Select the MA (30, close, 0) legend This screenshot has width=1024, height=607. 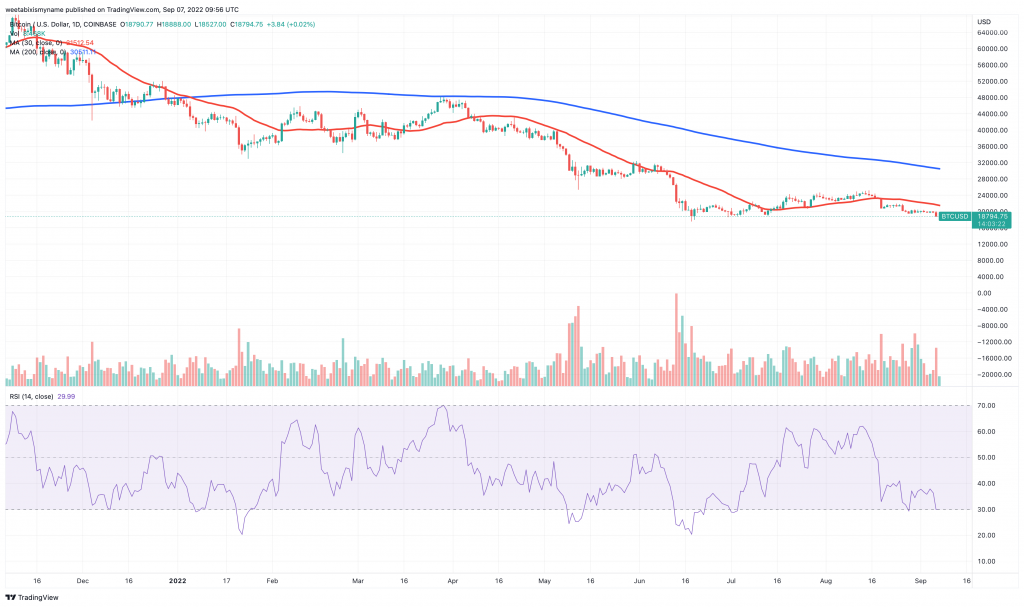[x=52, y=42]
